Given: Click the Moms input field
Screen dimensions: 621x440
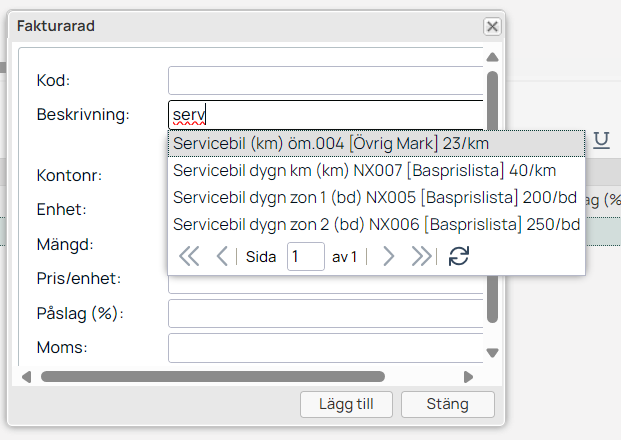Looking at the screenshot, I should click(x=325, y=348).
